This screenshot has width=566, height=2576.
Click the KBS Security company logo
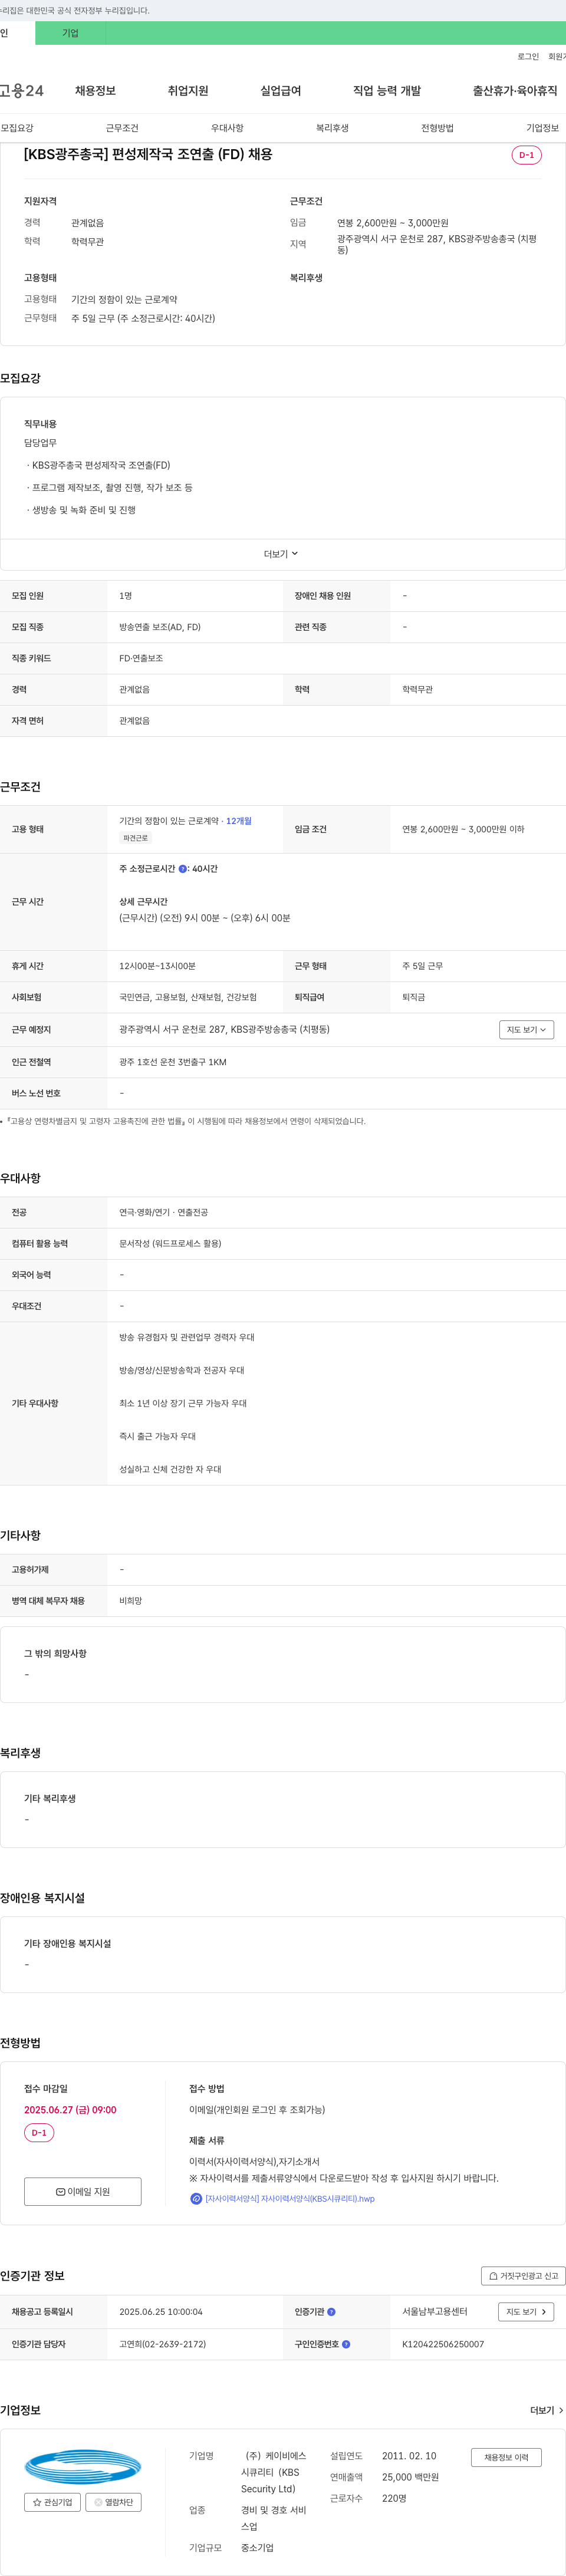[83, 2466]
